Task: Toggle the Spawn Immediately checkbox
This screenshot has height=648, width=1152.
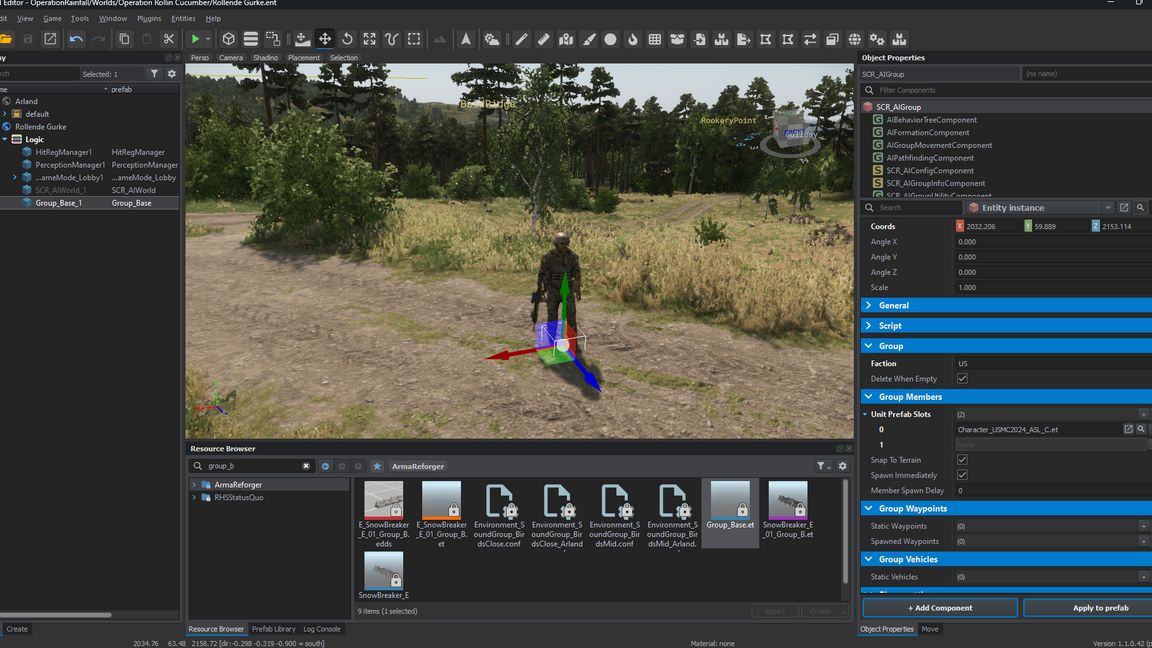Action: [962, 475]
